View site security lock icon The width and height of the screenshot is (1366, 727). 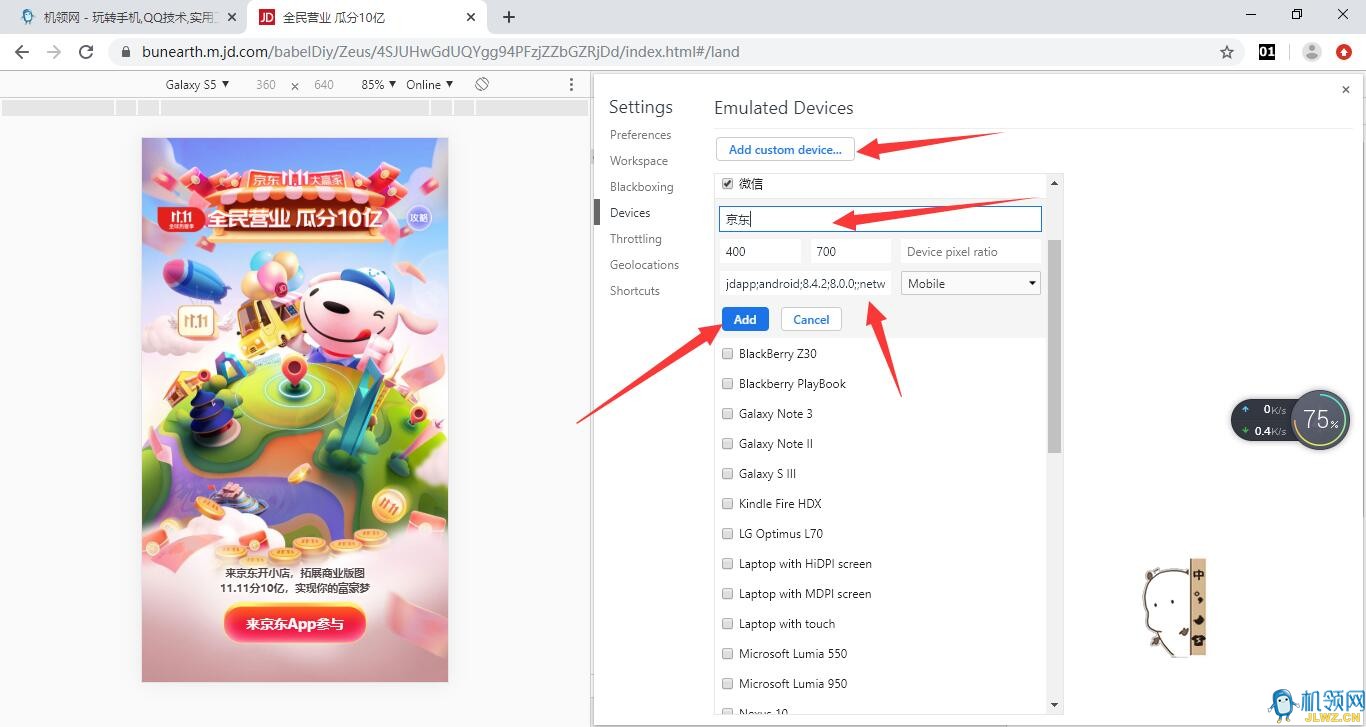125,52
